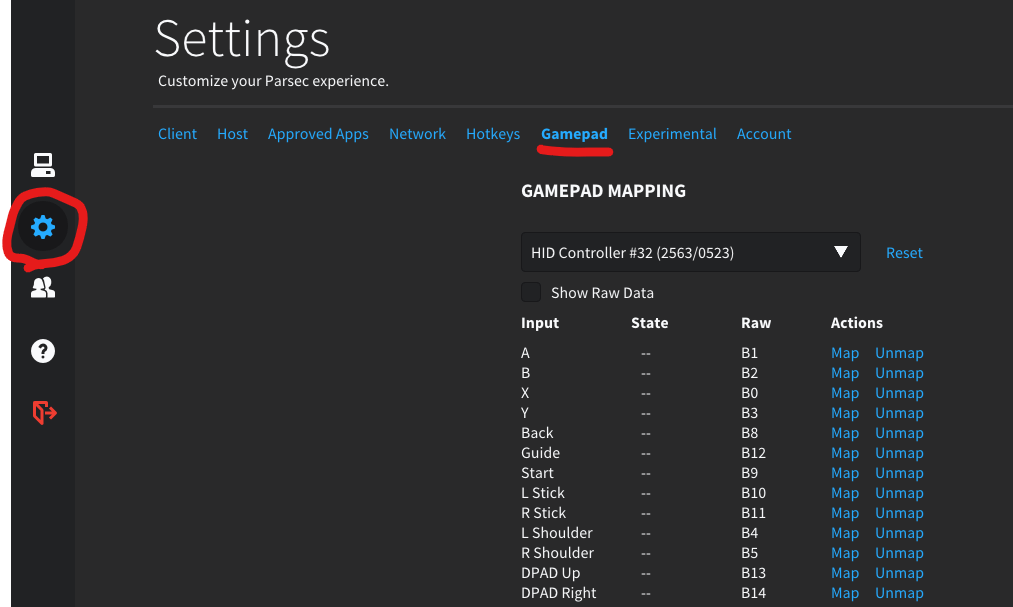1013x607 pixels.
Task: Click Map for the Y input
Action: tap(844, 413)
